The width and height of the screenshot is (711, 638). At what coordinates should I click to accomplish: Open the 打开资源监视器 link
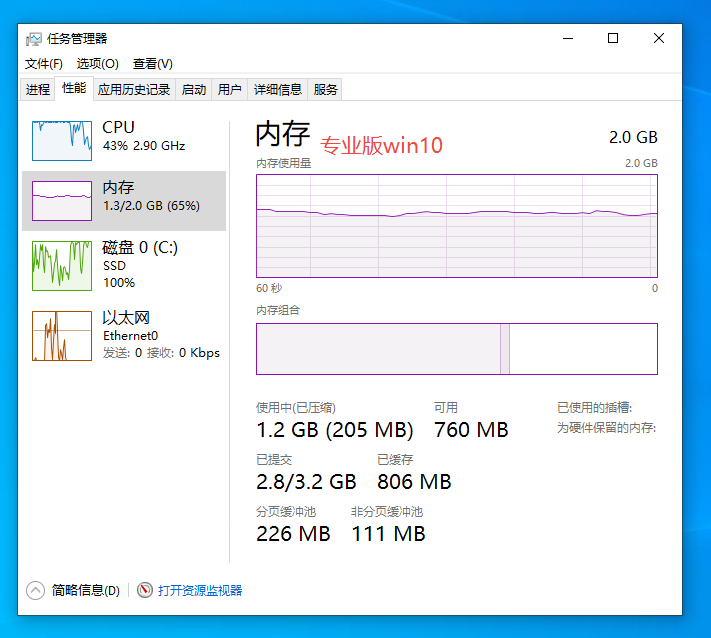pos(200,590)
